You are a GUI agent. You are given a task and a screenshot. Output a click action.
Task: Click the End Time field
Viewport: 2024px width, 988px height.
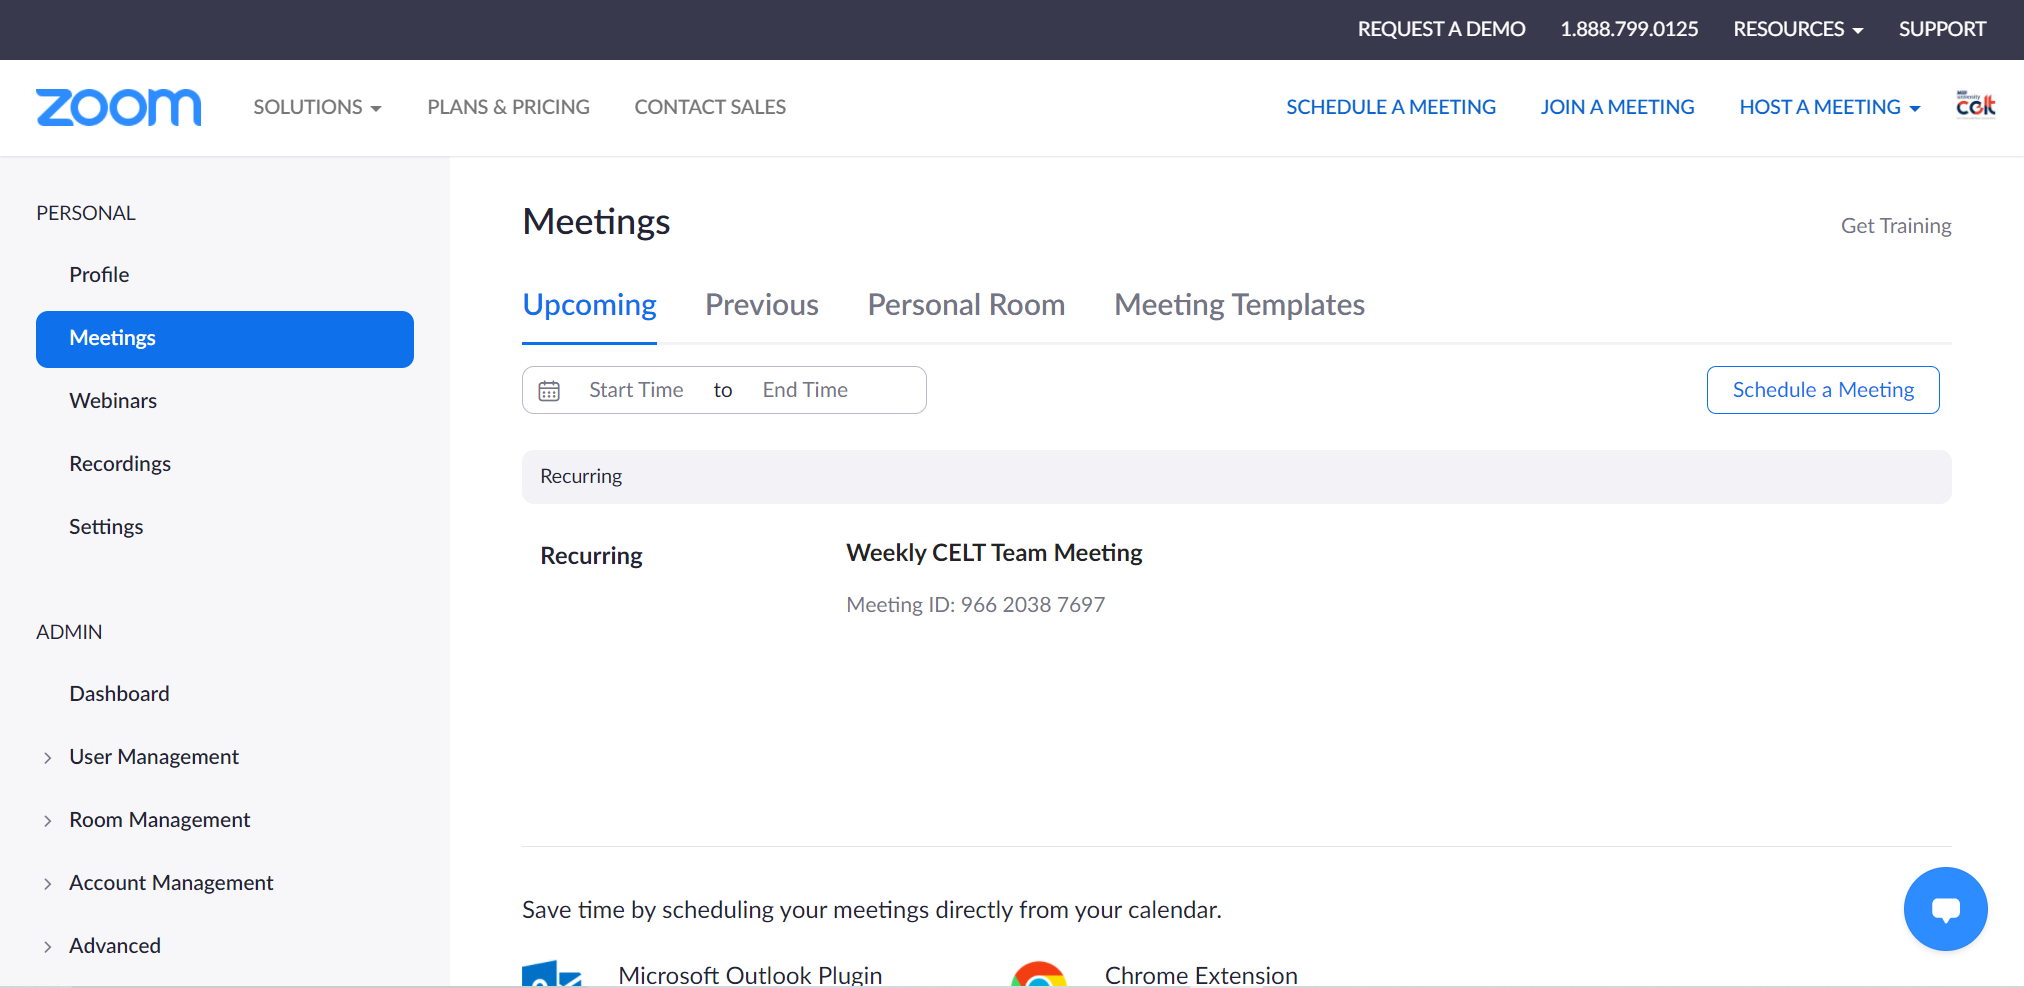point(805,390)
